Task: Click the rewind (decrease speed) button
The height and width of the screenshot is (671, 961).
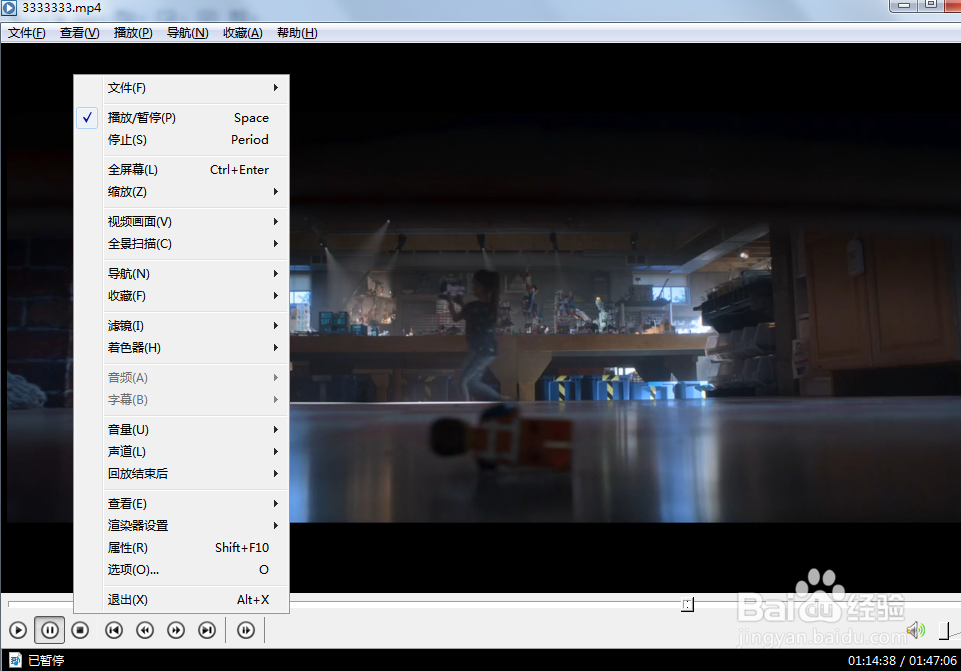Action: pos(145,630)
